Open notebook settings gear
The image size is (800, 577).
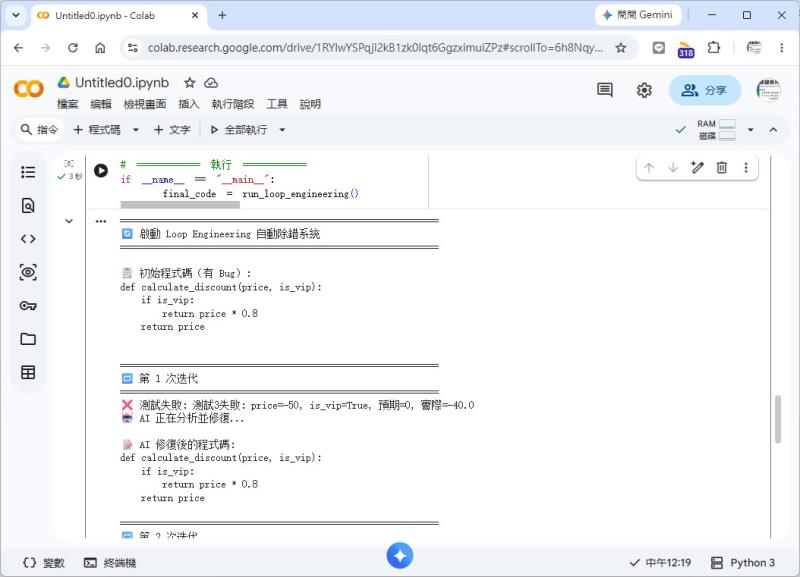pos(644,90)
